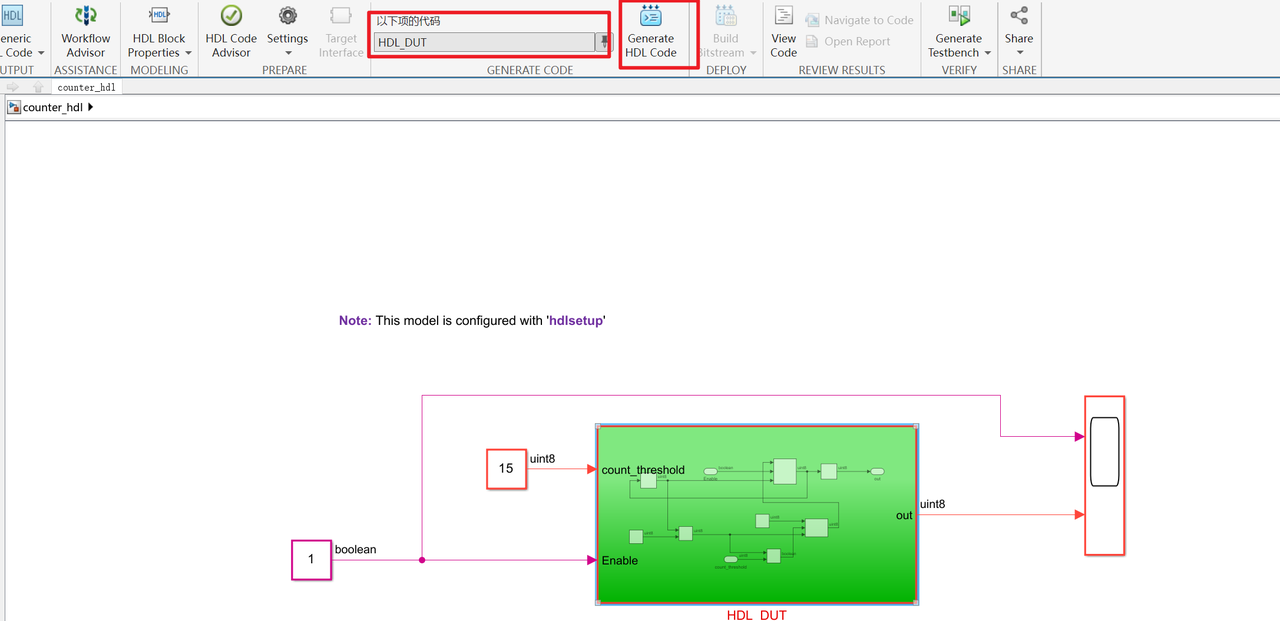1280x621 pixels.
Task: Open the Workflow Advisor
Action: tap(85, 33)
